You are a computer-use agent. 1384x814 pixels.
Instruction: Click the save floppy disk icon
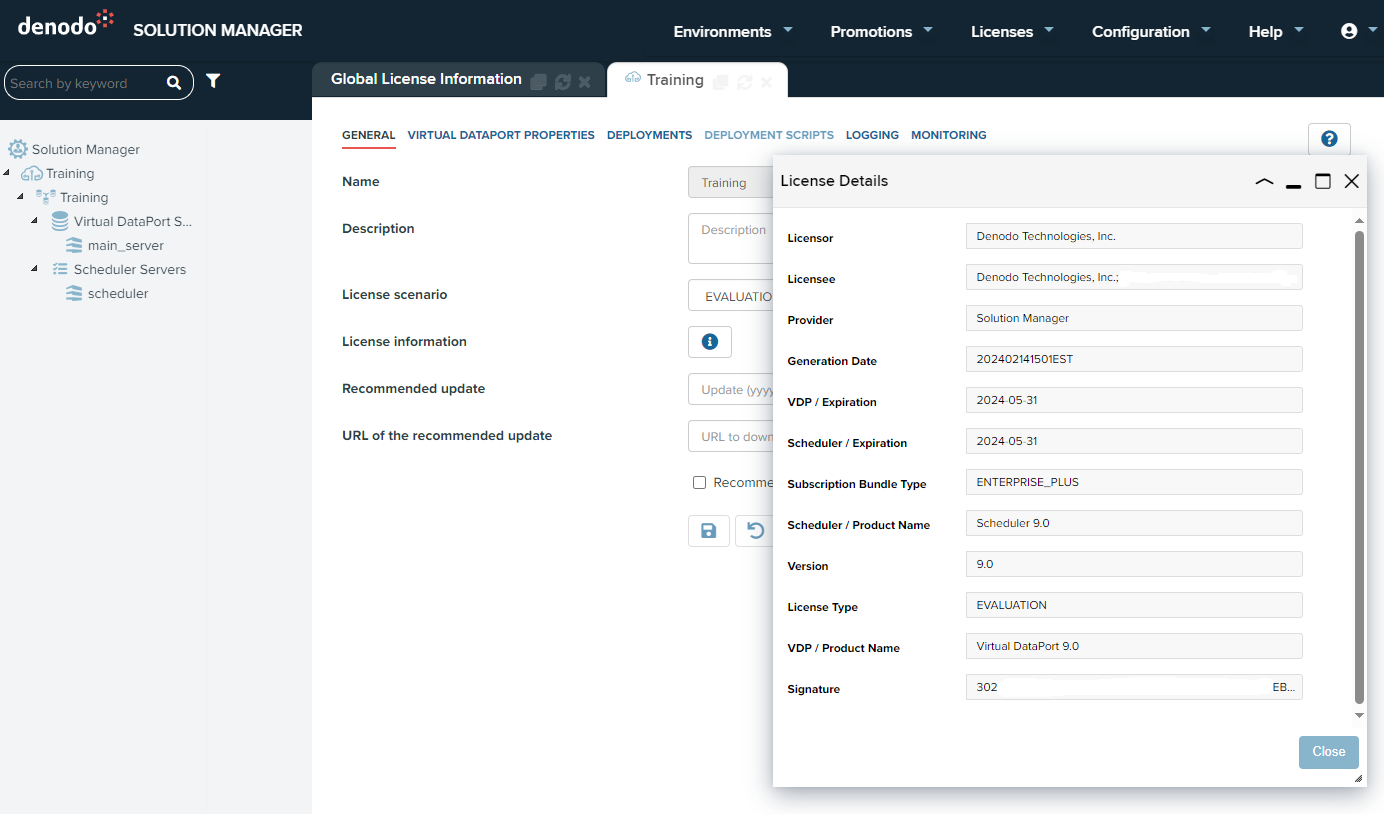click(709, 531)
